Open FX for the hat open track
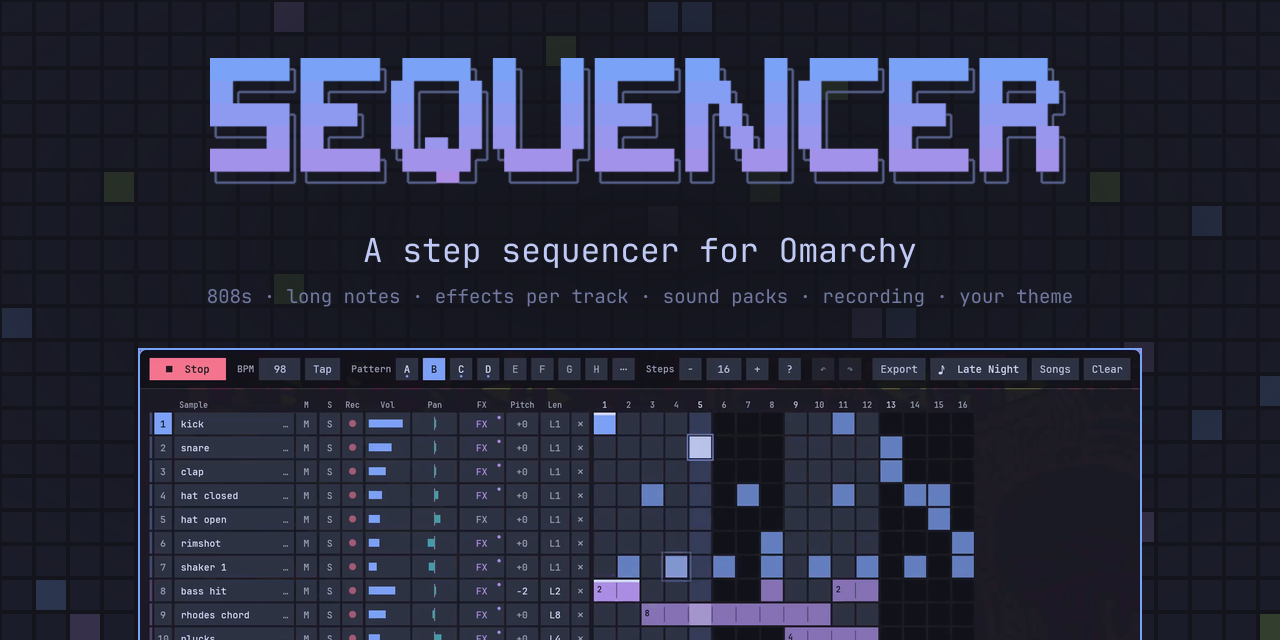Viewport: 1280px width, 640px height. point(482,520)
